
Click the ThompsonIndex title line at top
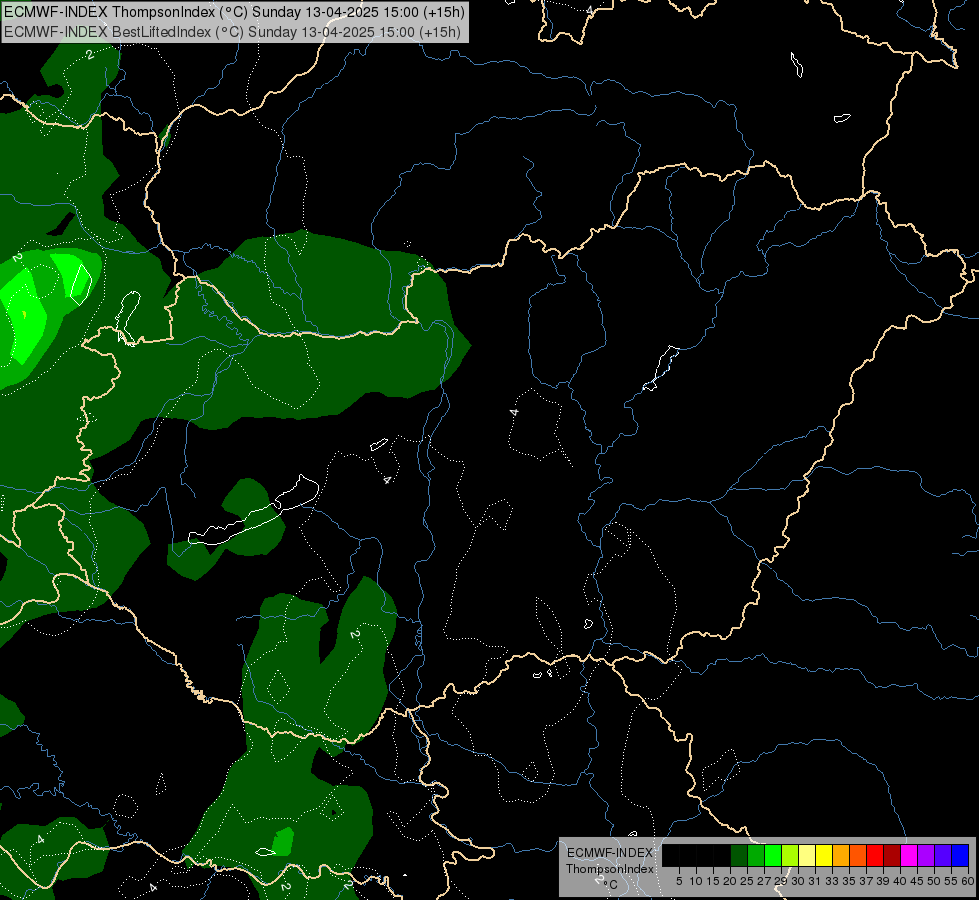(235, 12)
